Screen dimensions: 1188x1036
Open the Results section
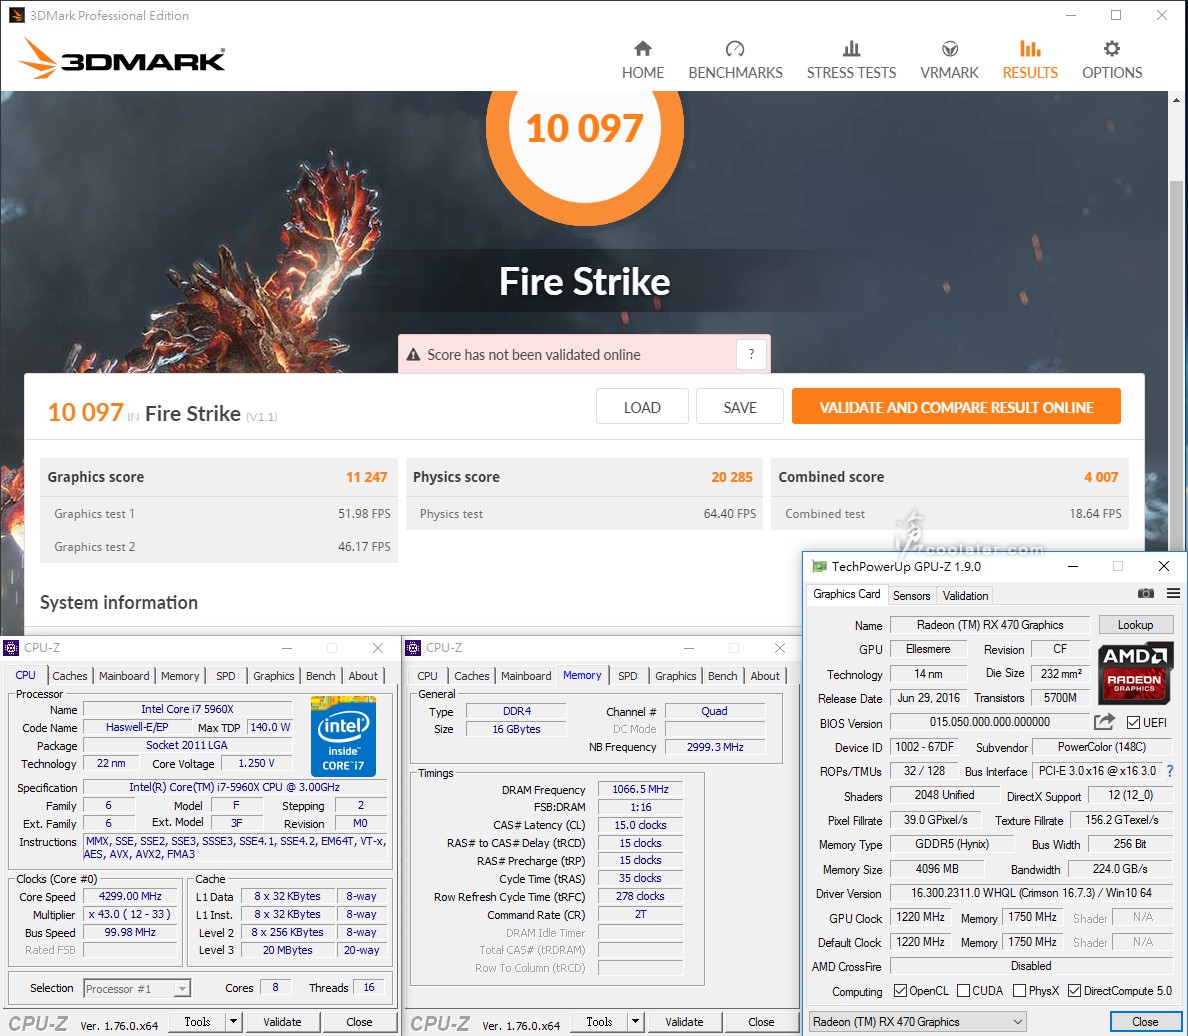click(1030, 60)
